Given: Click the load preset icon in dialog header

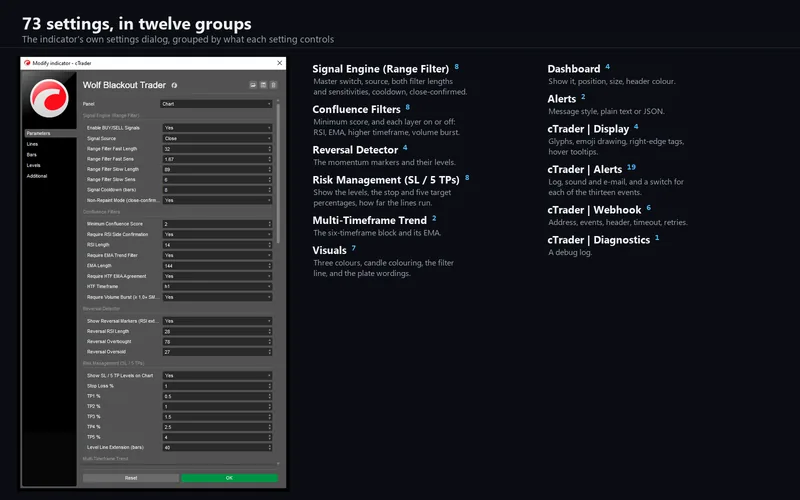Looking at the screenshot, I should click(253, 85).
